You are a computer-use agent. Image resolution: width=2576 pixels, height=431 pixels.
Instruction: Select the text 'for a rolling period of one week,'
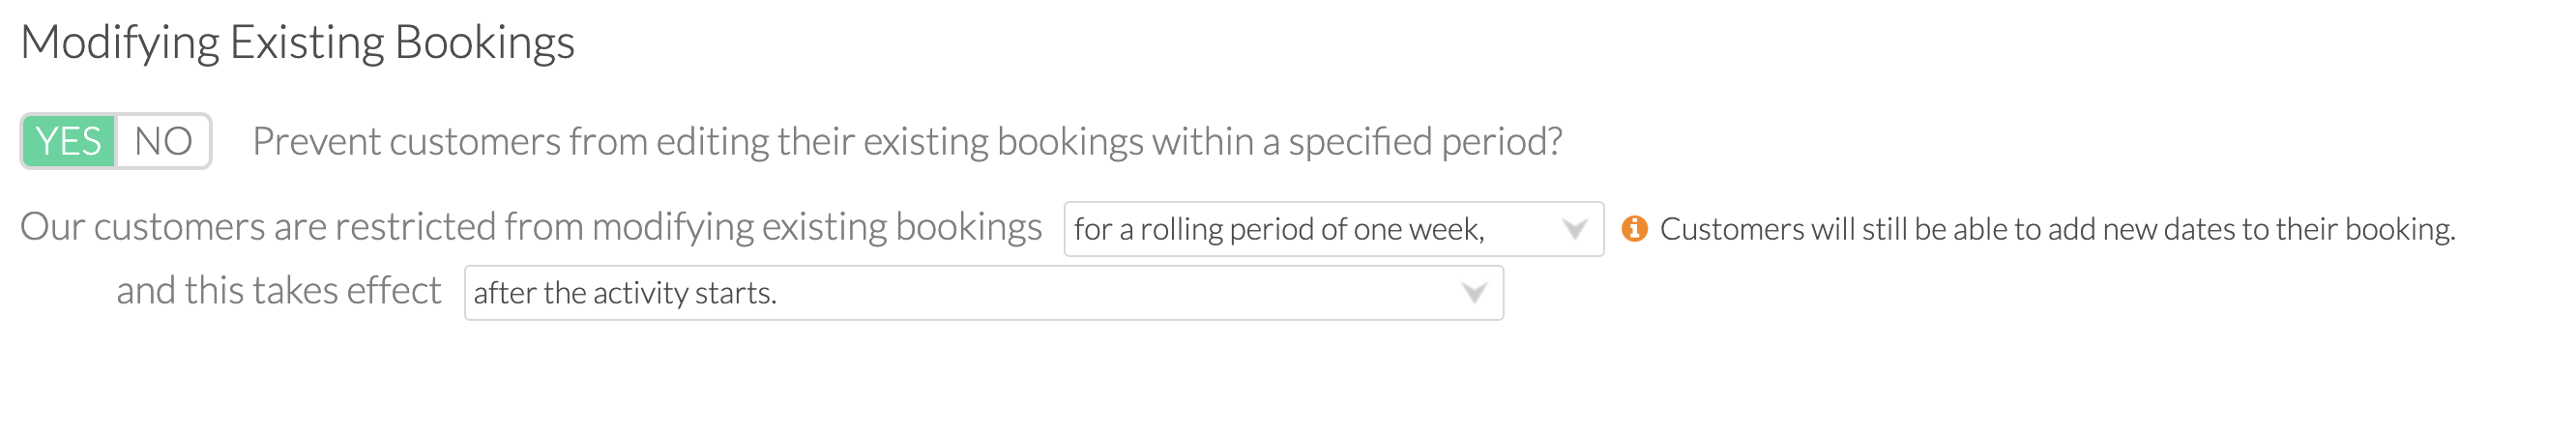coord(1279,230)
